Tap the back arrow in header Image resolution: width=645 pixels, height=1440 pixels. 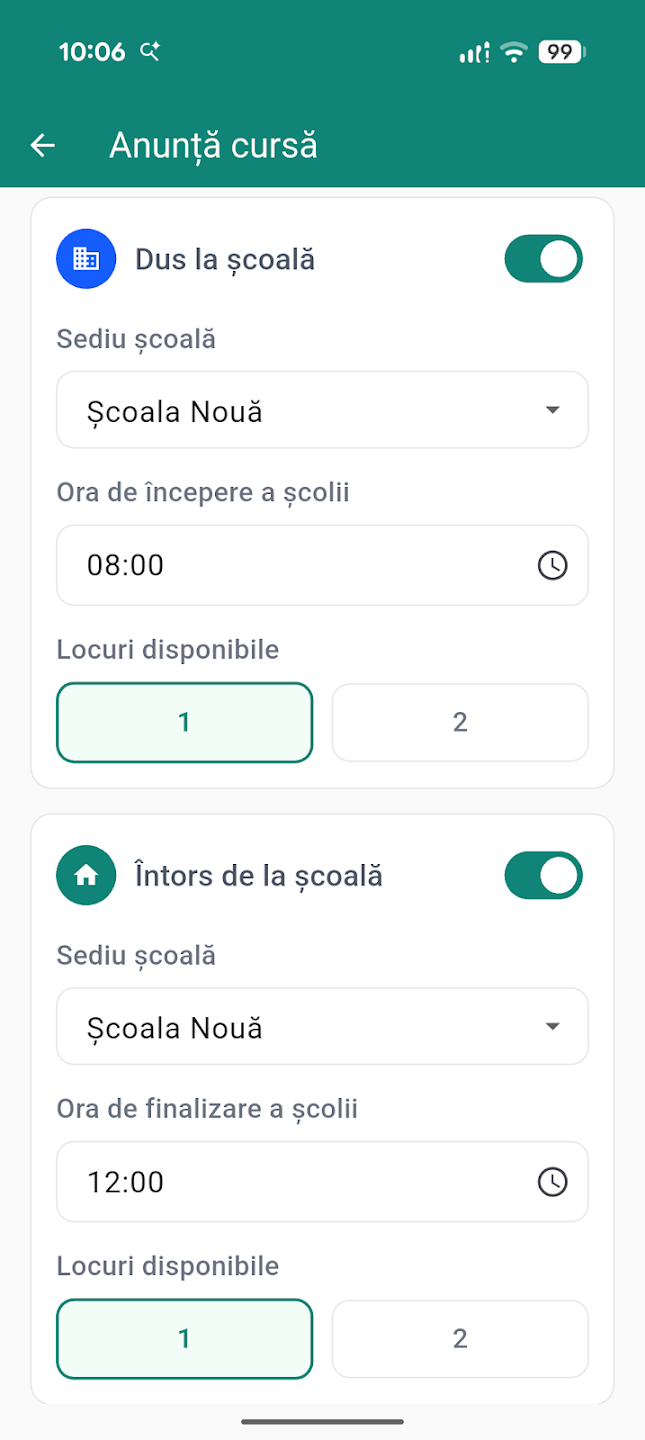42,146
